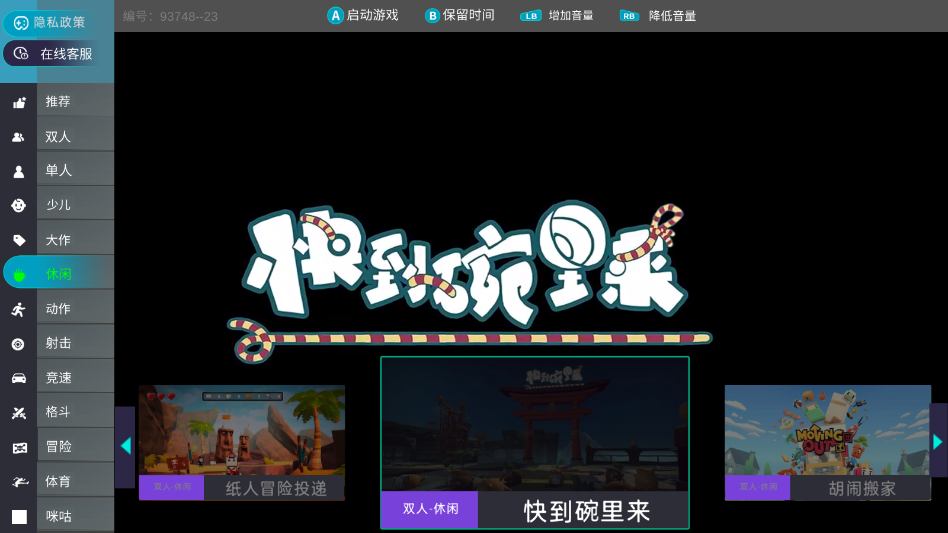Click the price-tag icon beside 大作
The image size is (948, 533).
(x=19, y=240)
